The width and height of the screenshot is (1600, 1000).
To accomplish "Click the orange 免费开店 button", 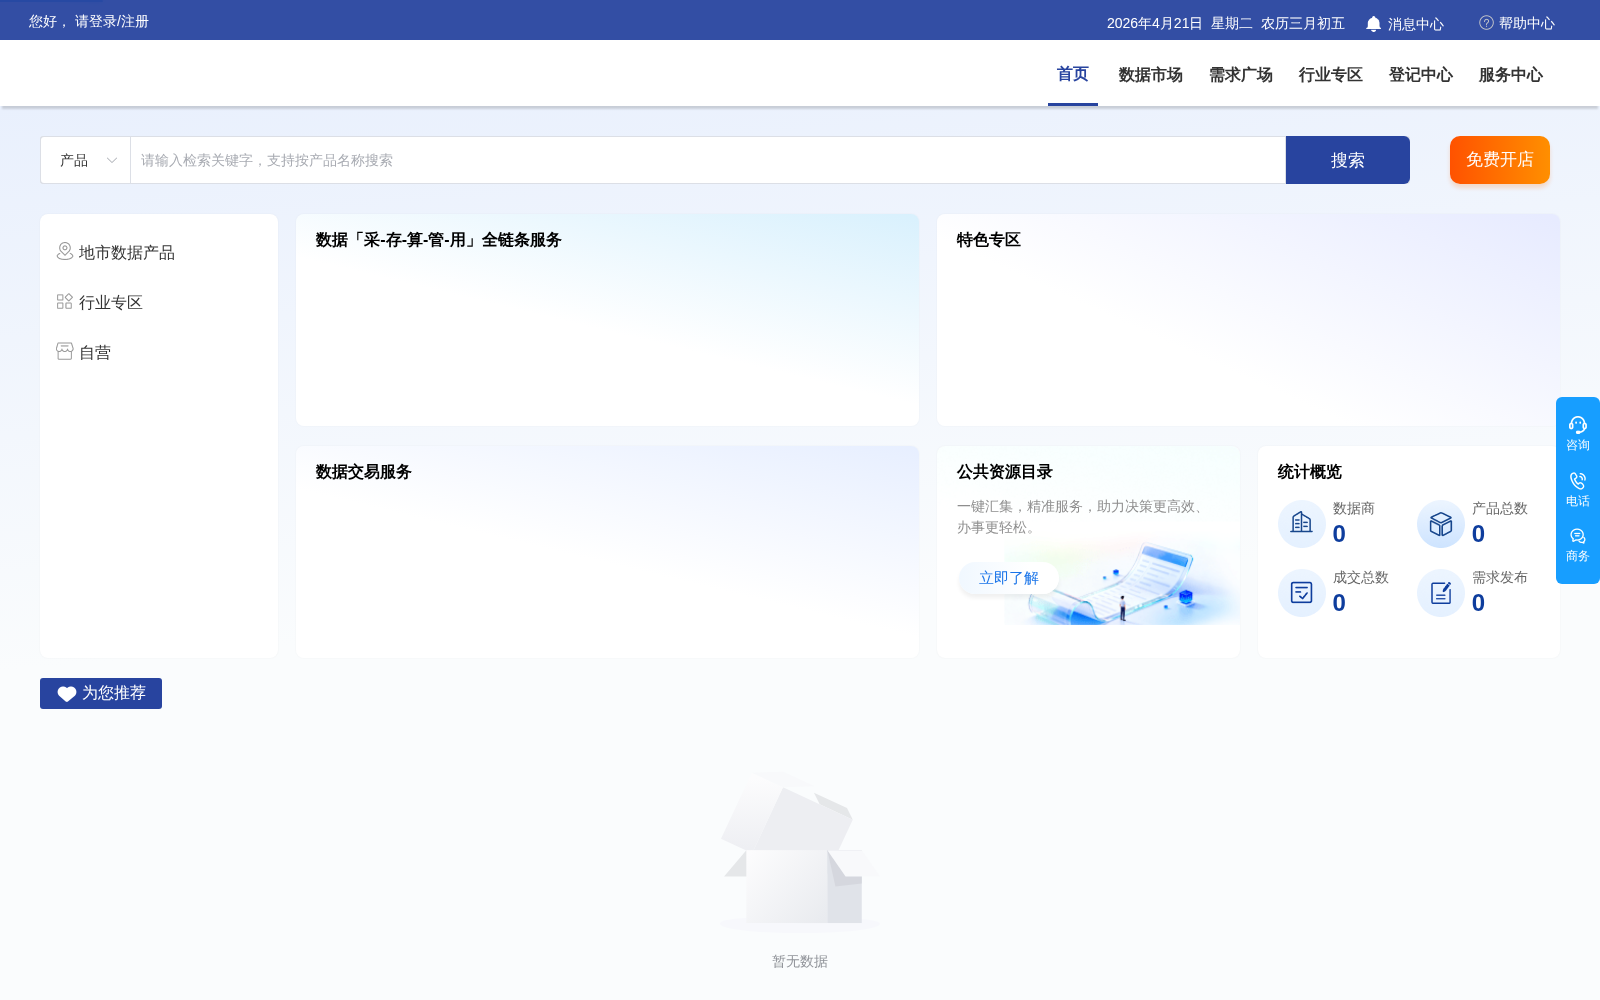I will (x=1500, y=160).
